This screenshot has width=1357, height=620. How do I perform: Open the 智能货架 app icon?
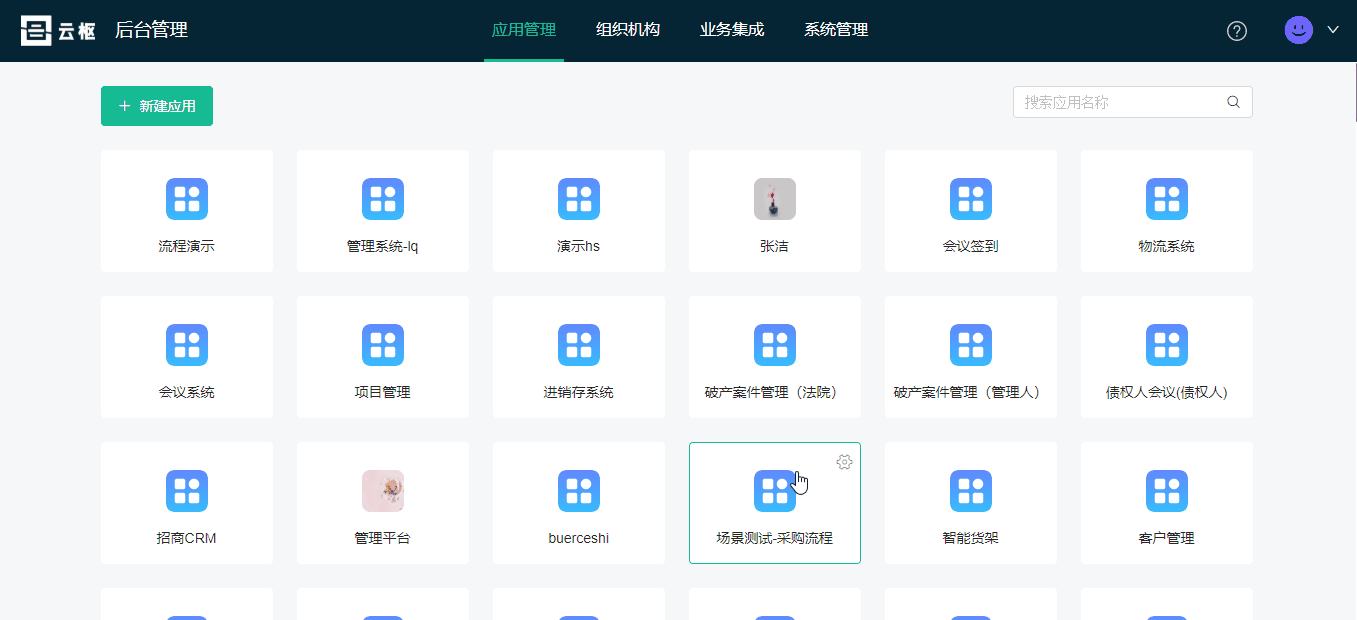click(x=971, y=491)
